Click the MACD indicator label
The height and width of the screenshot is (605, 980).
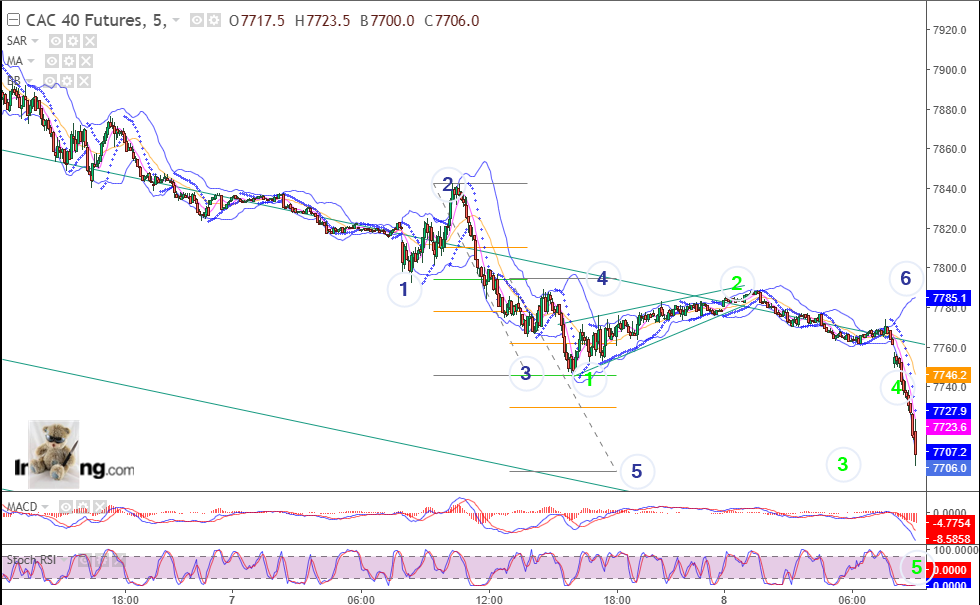tap(22, 506)
